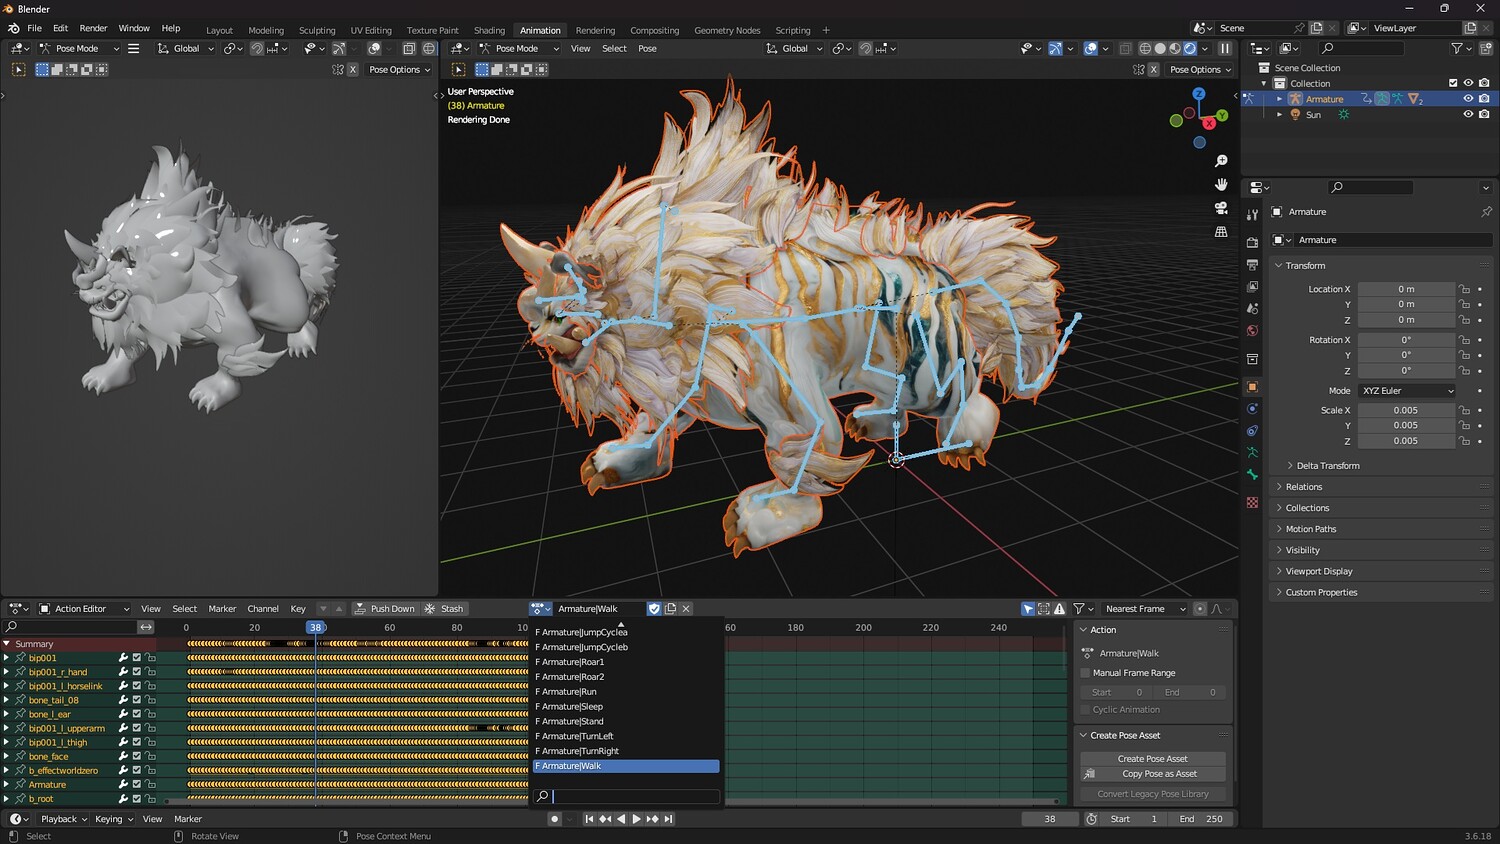
Task: Open the Render menu
Action: pyautogui.click(x=93, y=28)
